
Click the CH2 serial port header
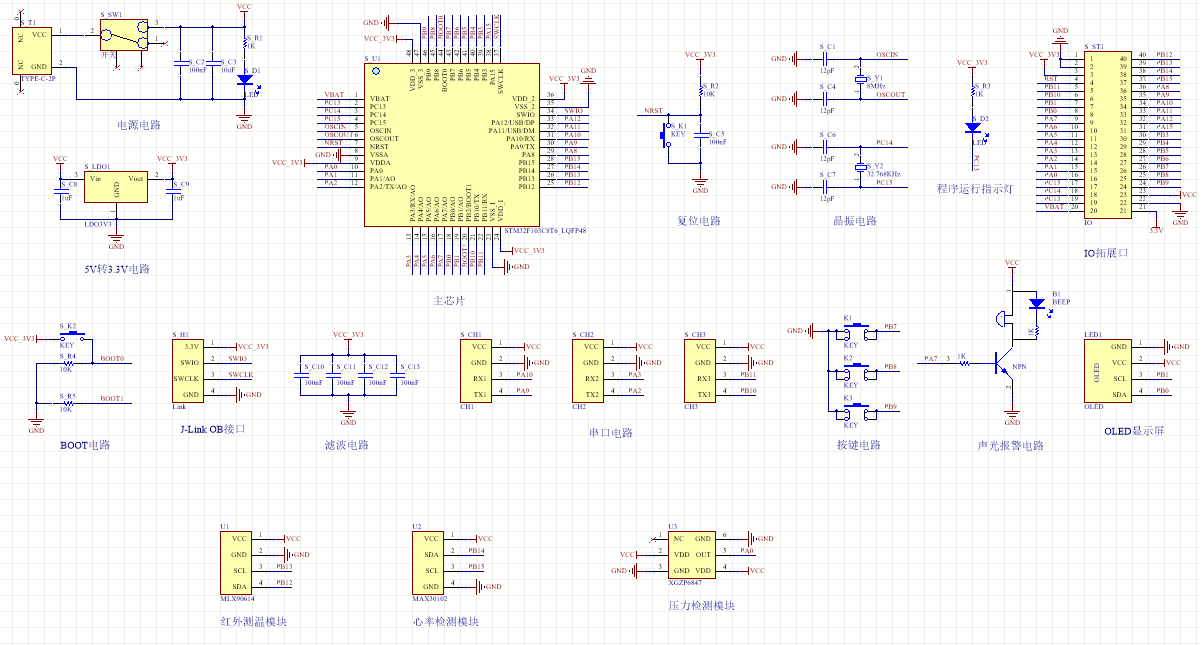592,371
